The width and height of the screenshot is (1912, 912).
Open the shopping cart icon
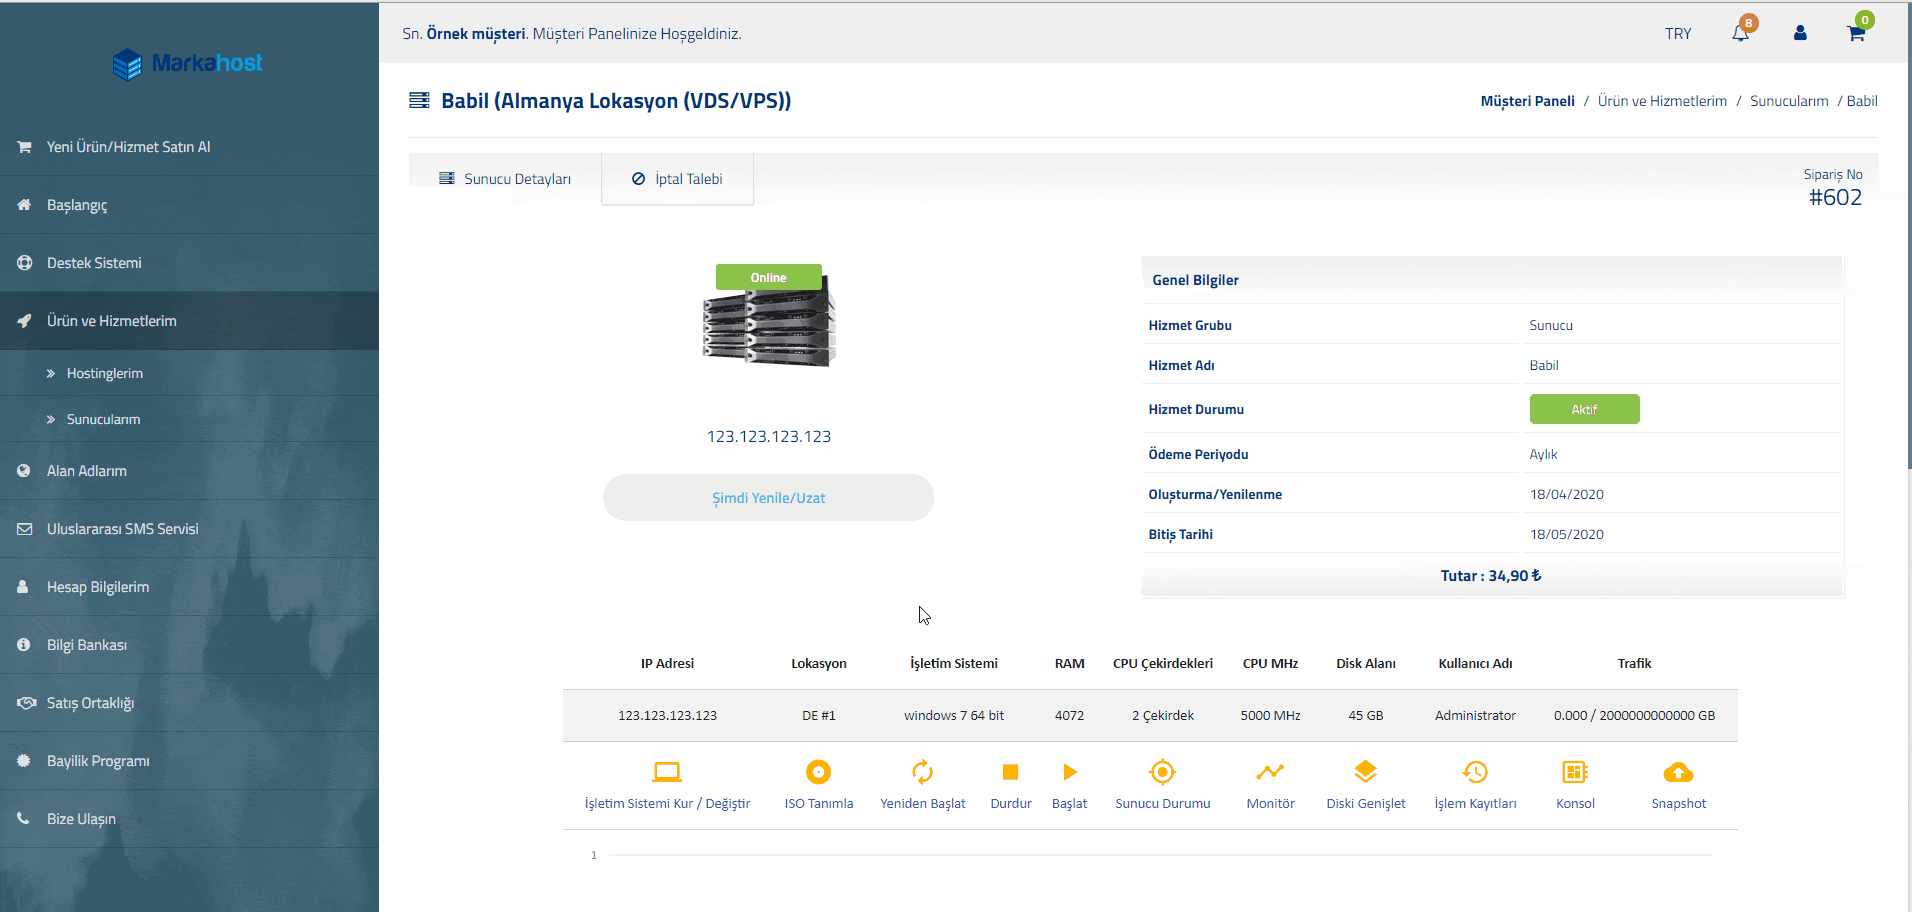[x=1856, y=33]
